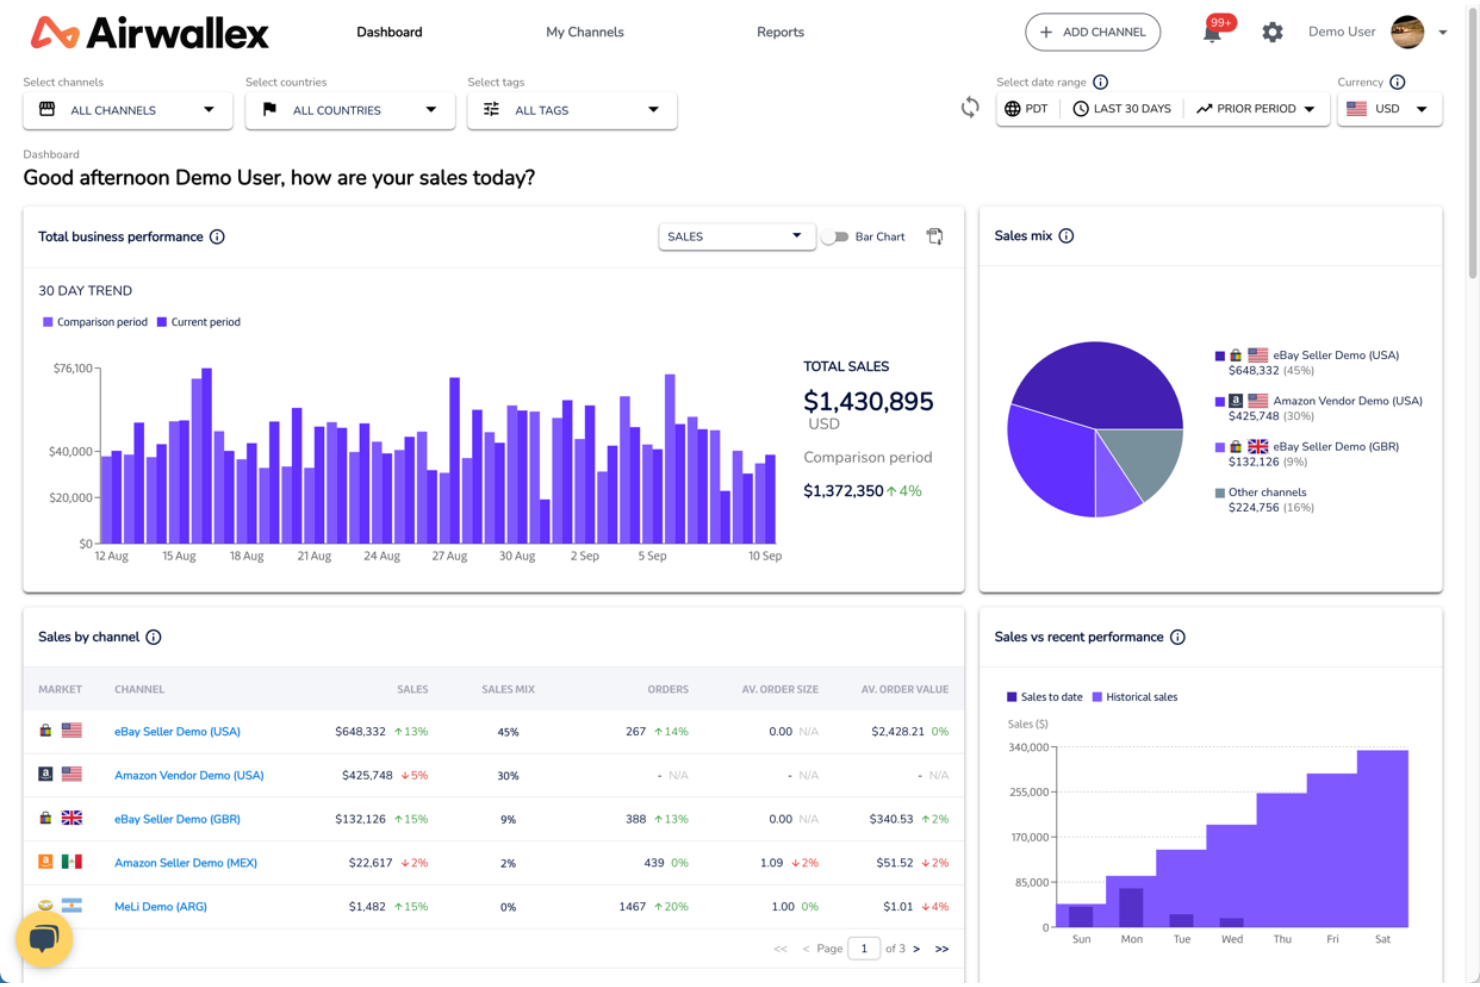Switch to the Reports tab
The image size is (1480, 987).
[x=780, y=31]
